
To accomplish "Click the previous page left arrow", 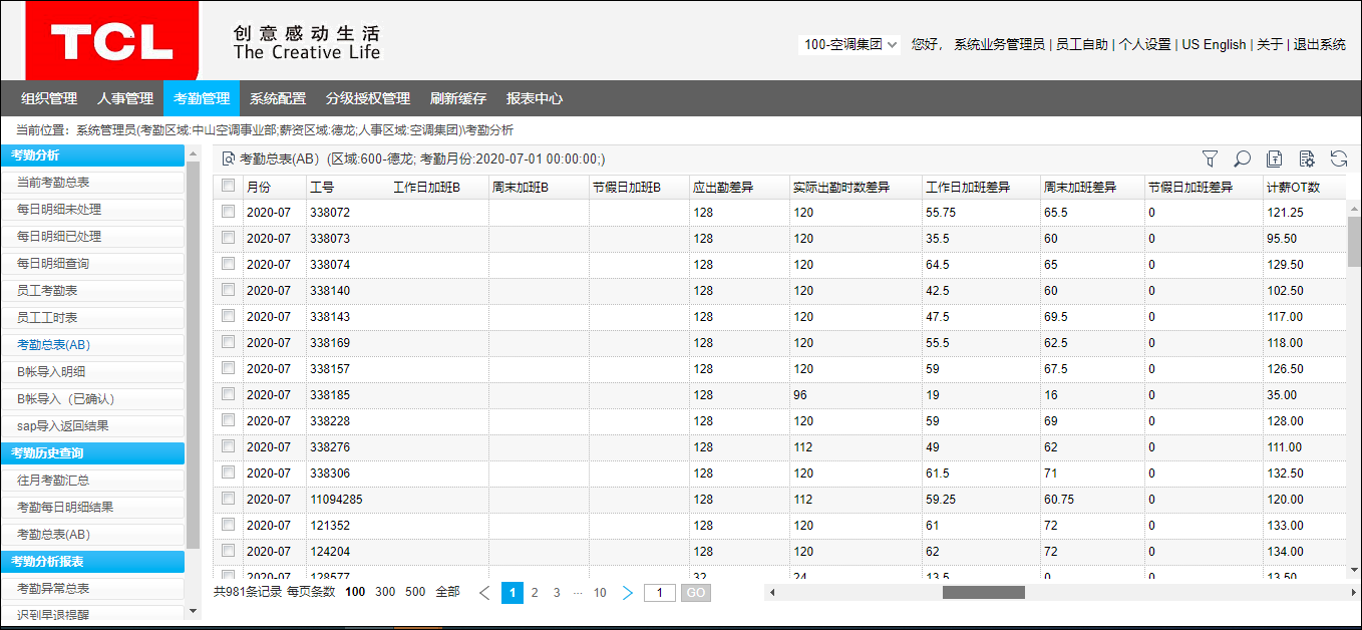I will click(485, 593).
